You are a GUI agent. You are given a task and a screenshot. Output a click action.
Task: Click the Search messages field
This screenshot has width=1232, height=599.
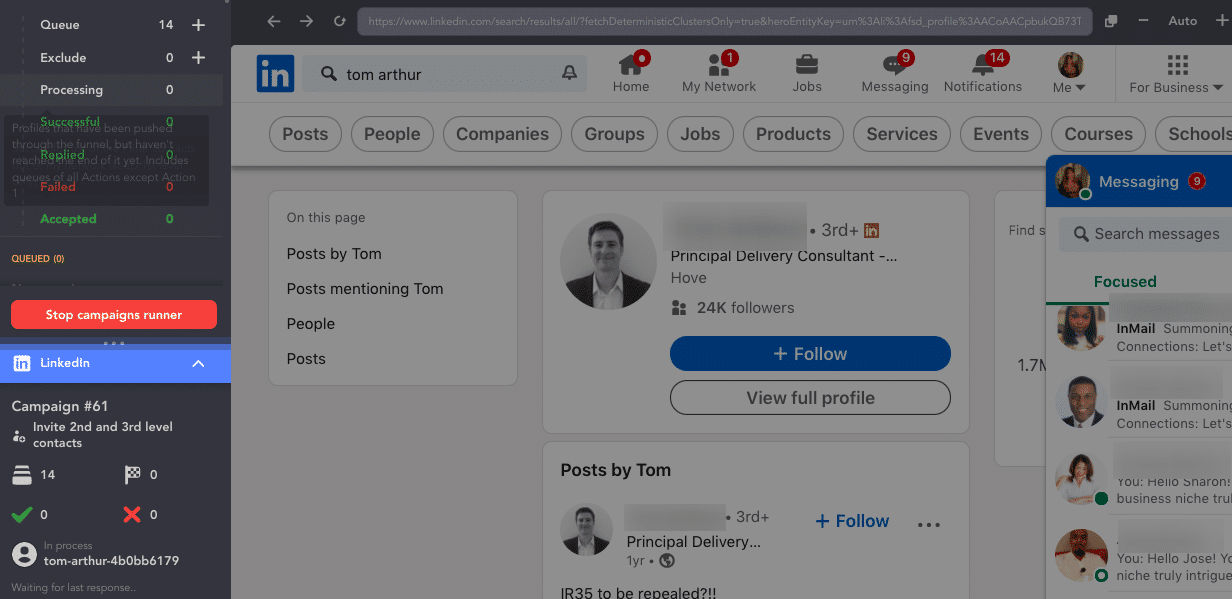[x=1150, y=234]
